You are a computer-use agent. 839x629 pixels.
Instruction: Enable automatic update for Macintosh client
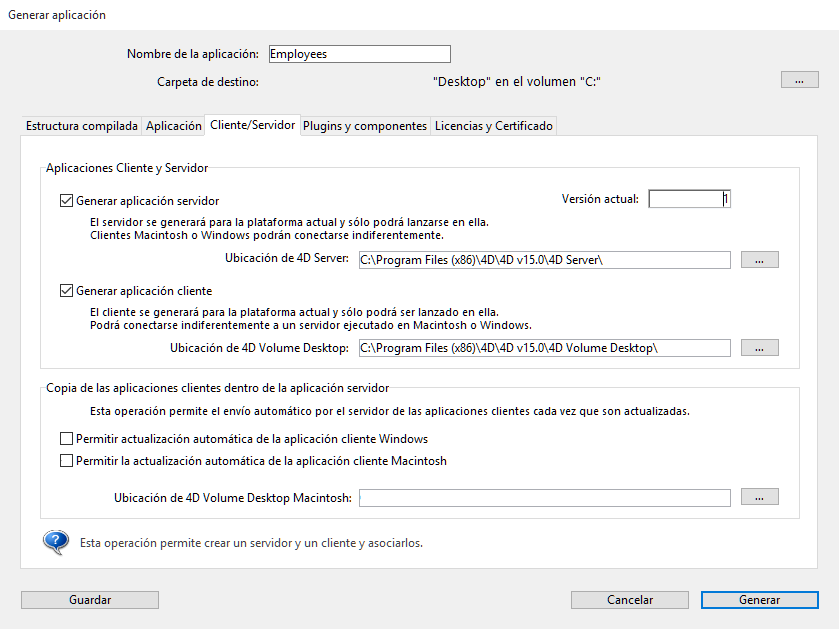(x=67, y=461)
